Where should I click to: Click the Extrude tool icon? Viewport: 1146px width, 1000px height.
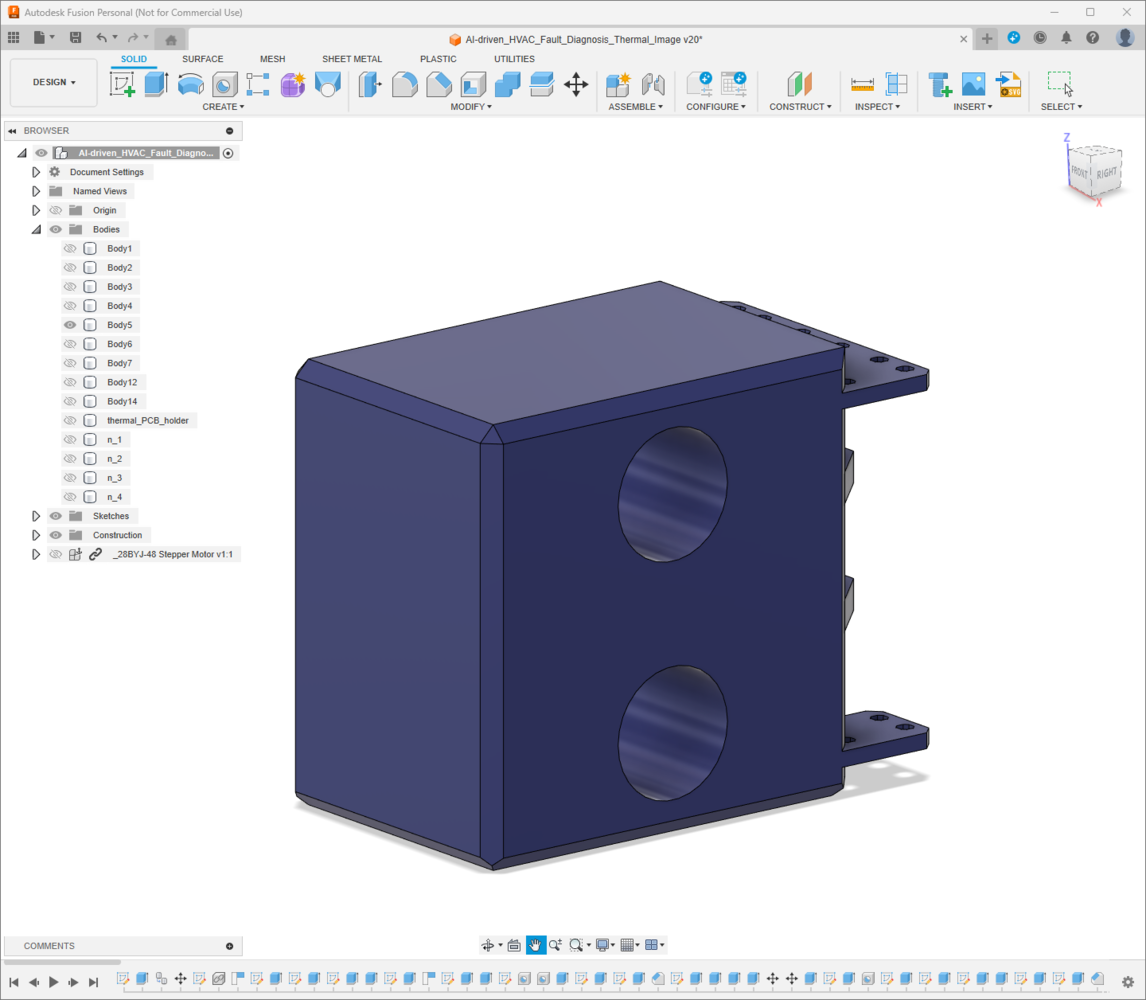click(x=156, y=85)
